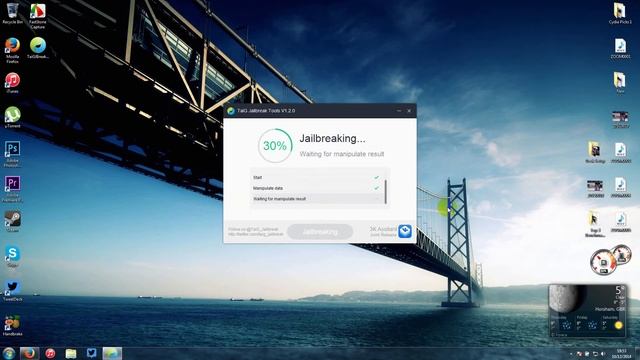Select the "Manipulate data" step row

(316, 188)
